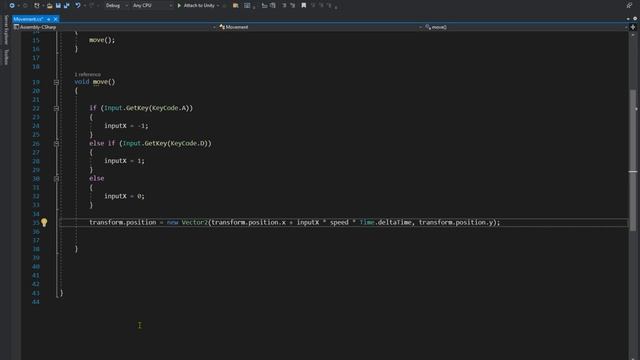The width and height of the screenshot is (640, 360).
Task: Click 'Vector2' in the line 35 statement
Action: point(195,222)
